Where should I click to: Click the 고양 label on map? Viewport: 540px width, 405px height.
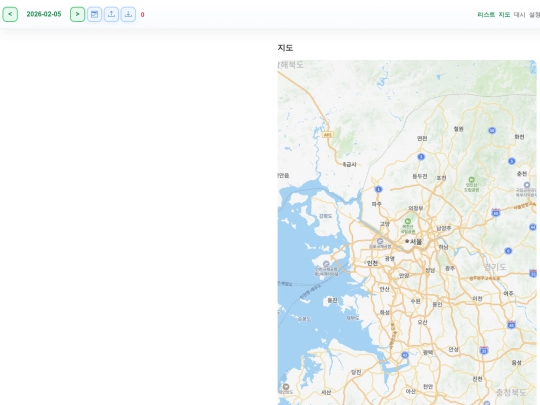(385, 224)
